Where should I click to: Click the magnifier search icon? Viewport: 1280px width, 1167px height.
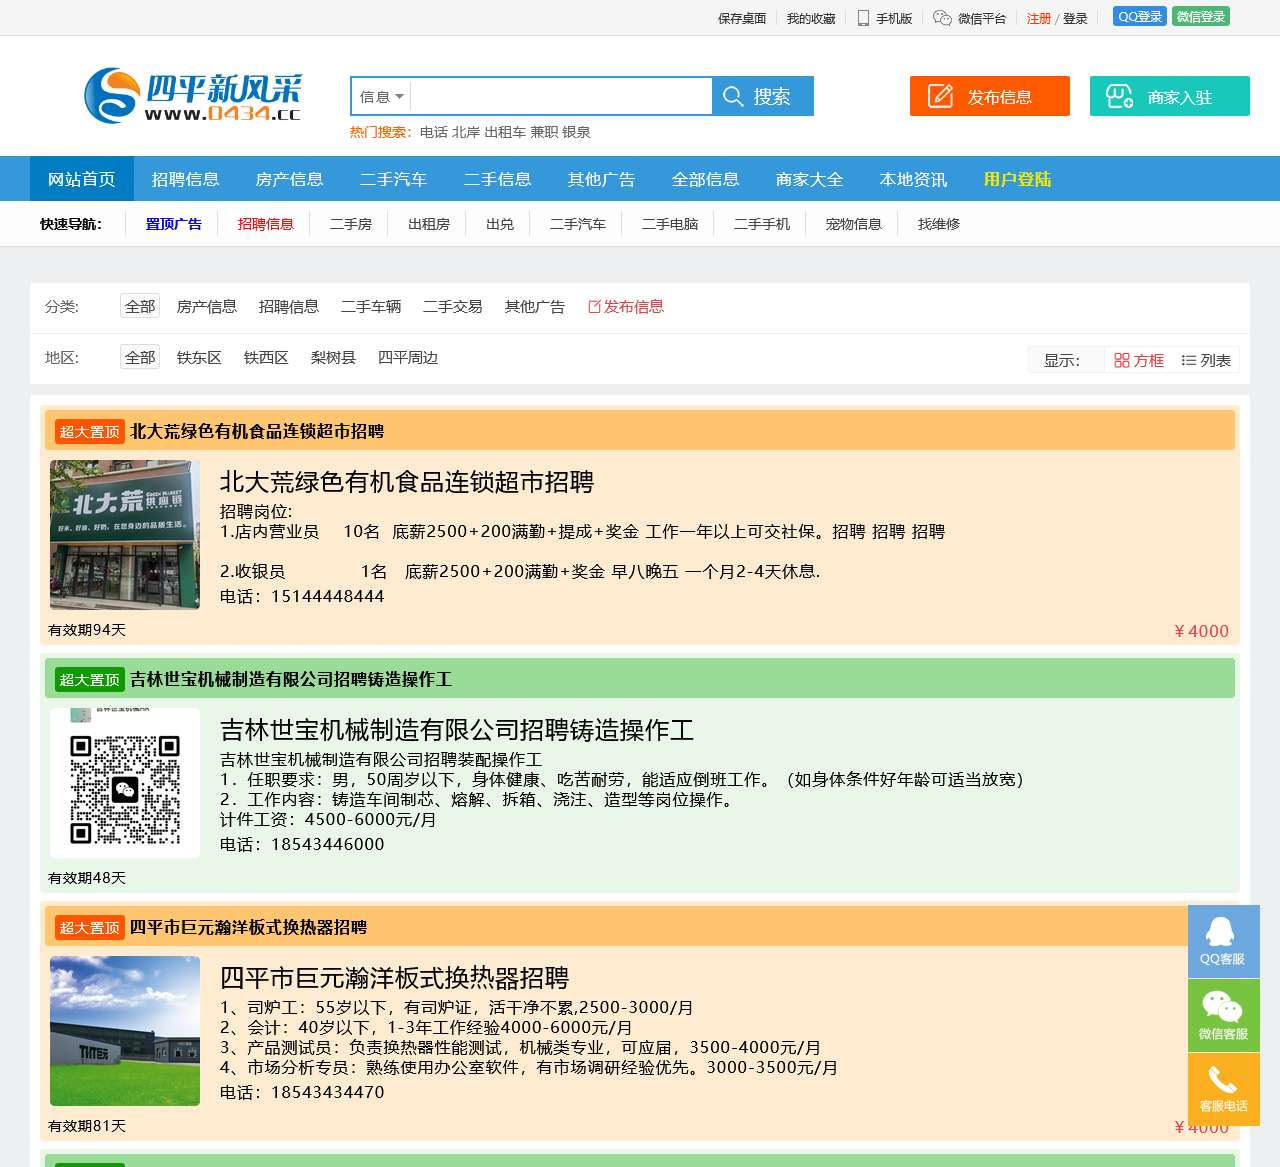click(x=733, y=97)
